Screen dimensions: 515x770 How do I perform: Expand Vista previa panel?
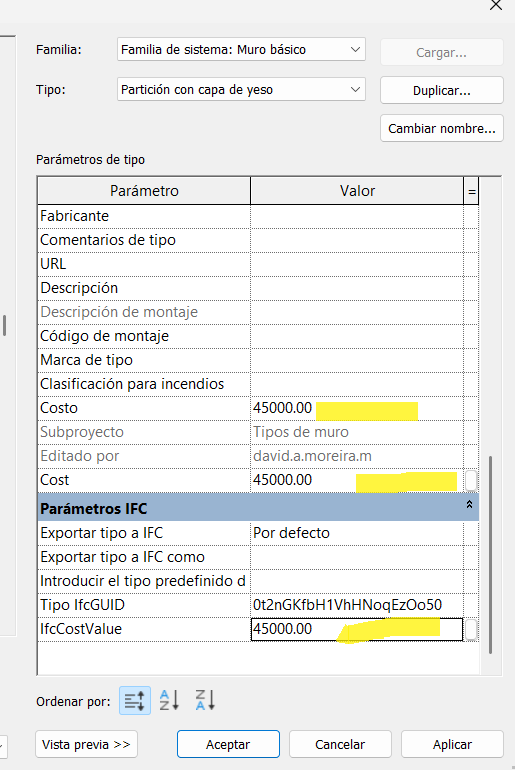tap(86, 744)
